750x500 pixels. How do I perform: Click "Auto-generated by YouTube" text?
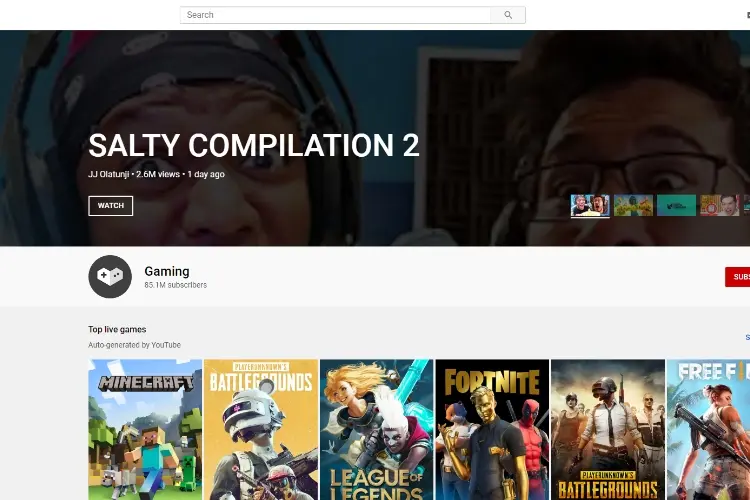click(134, 345)
